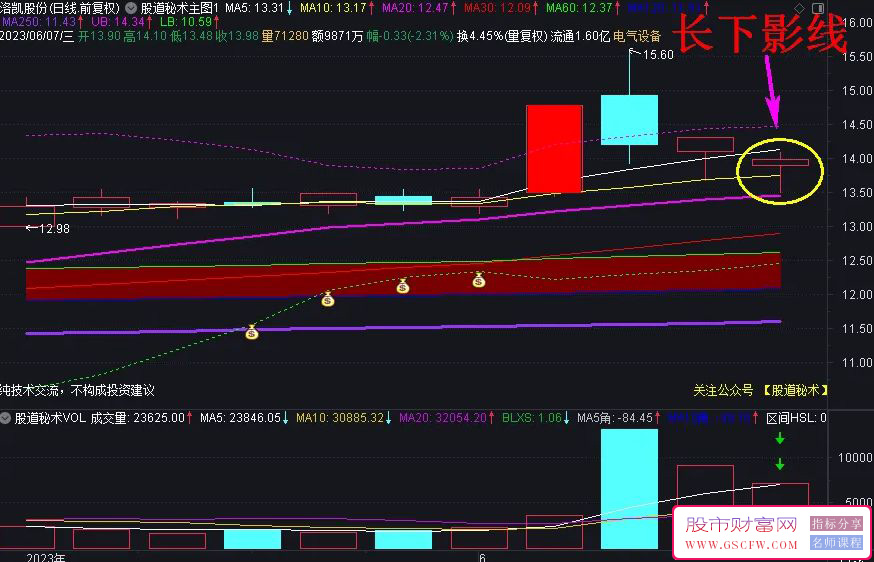874x562 pixels.
Task: Select the cyan candlestick with 15.60 high
Action: pyautogui.click(x=629, y=120)
